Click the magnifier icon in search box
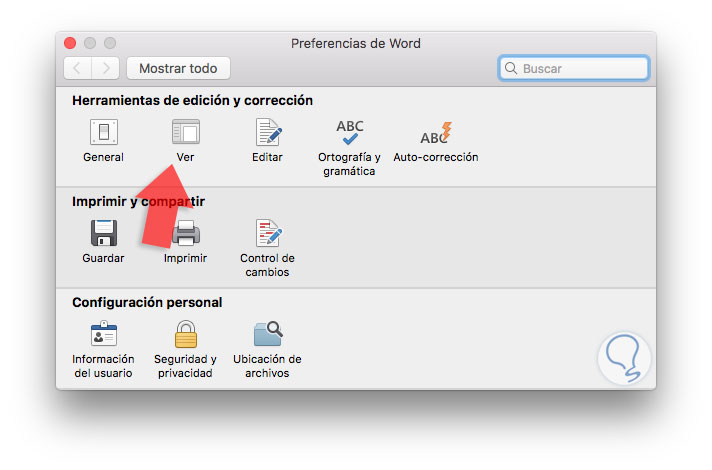This screenshot has width=712, height=470. pos(511,68)
